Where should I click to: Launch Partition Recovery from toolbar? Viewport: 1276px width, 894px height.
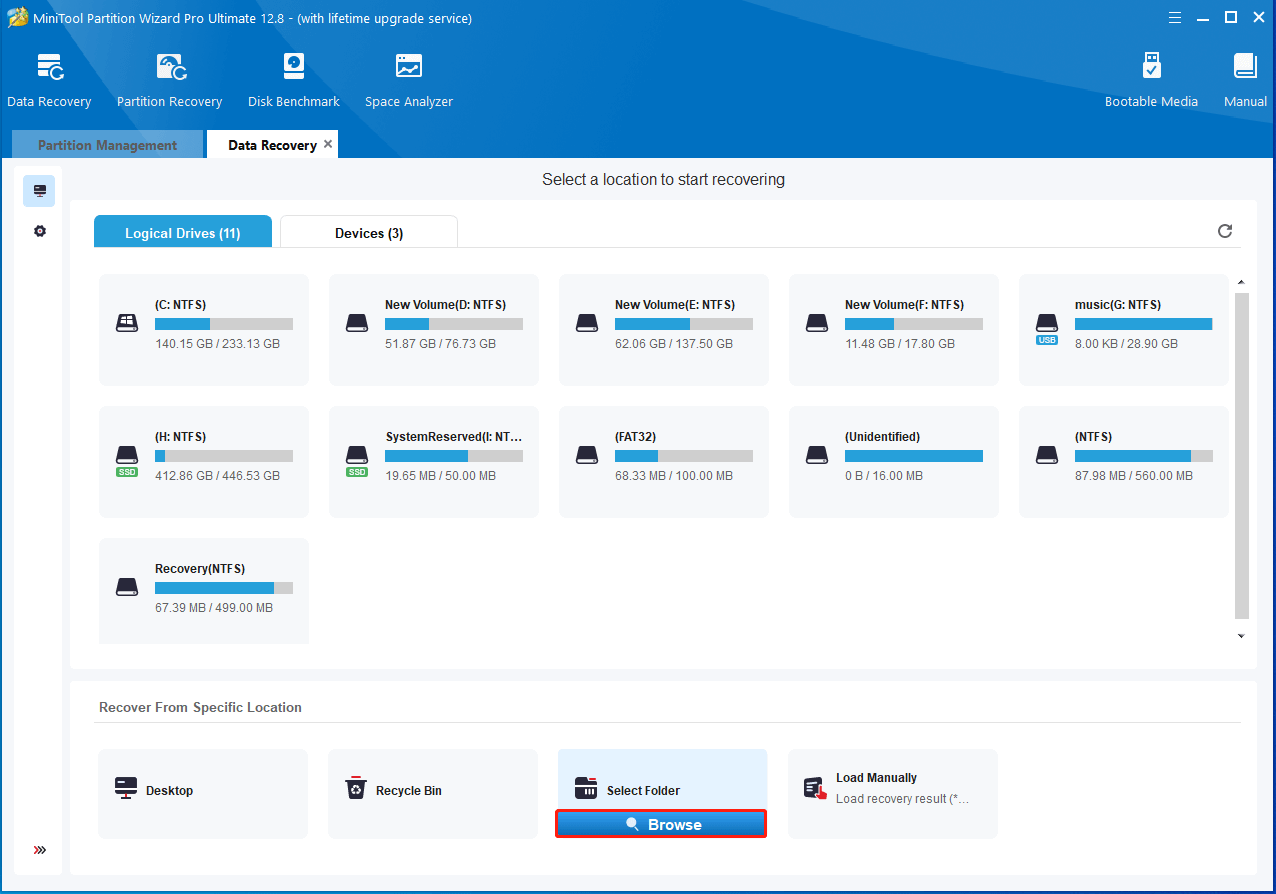tap(169, 81)
